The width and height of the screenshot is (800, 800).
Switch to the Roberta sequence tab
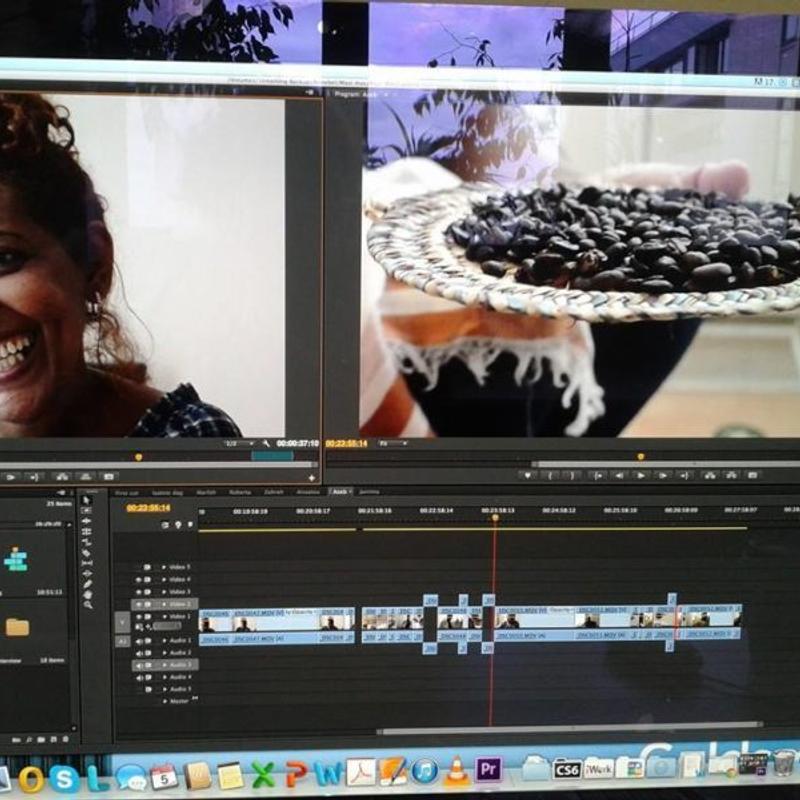click(240, 492)
